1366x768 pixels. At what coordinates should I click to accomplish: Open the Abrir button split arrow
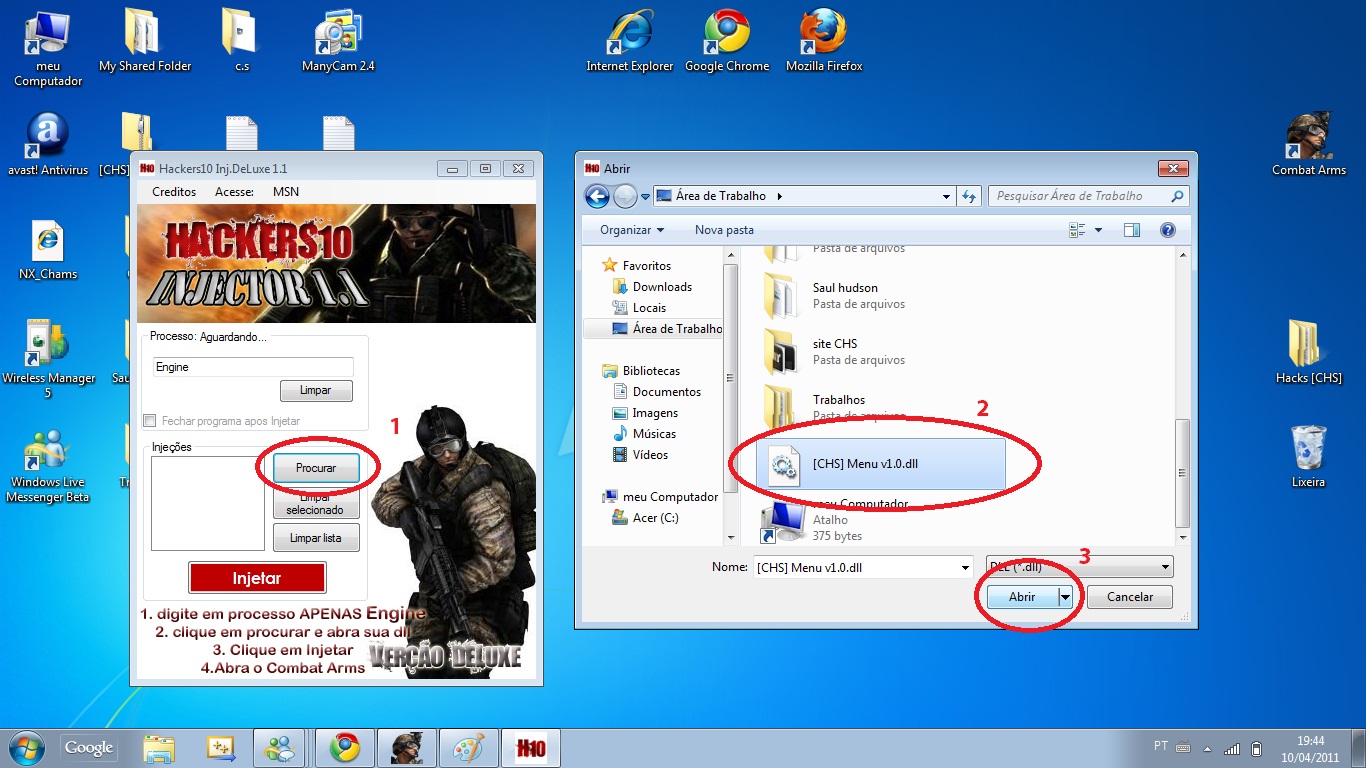(1065, 597)
